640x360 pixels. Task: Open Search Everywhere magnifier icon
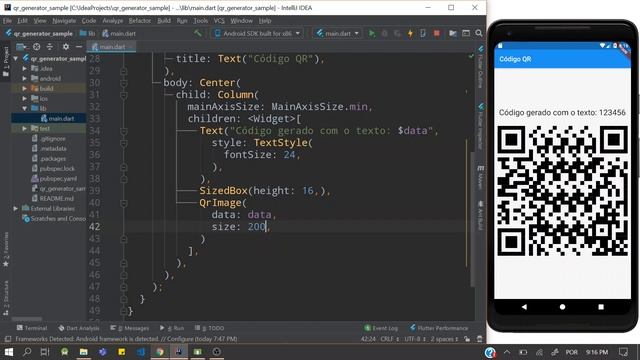pos(479,33)
